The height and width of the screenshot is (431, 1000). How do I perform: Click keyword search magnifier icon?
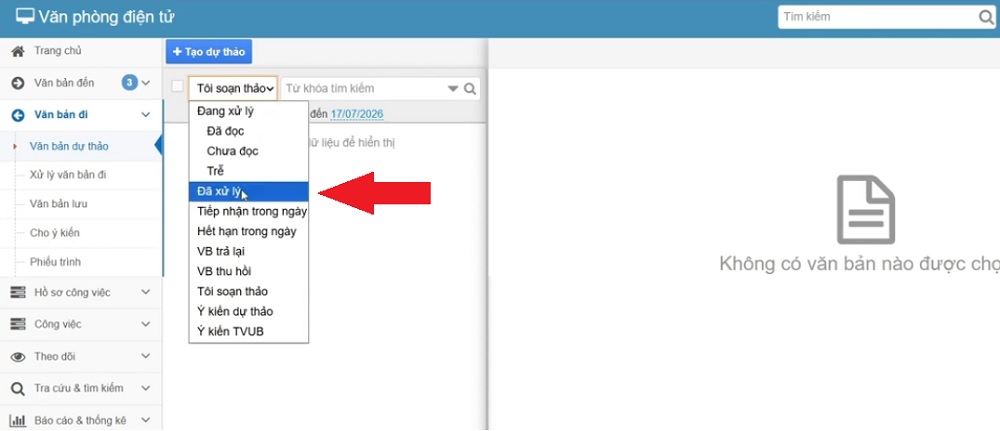470,89
